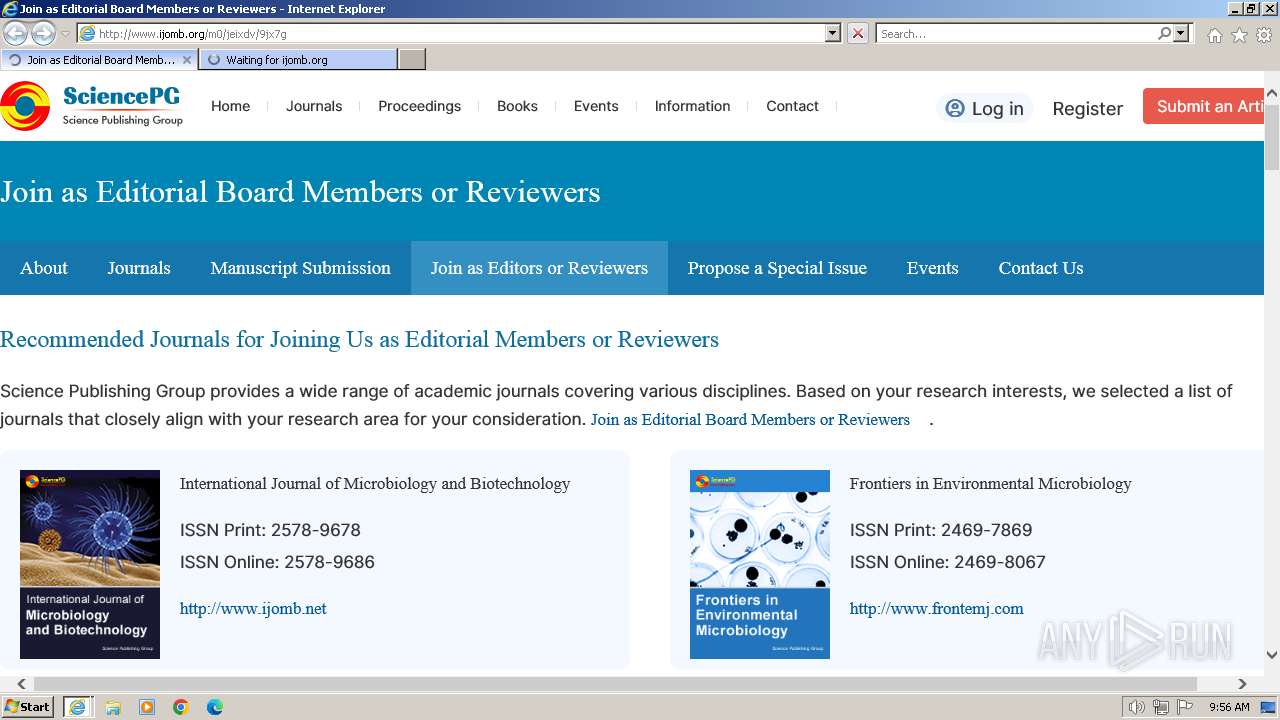1280x720 pixels.
Task: Open the Edge taskbar icon
Action: [x=215, y=707]
